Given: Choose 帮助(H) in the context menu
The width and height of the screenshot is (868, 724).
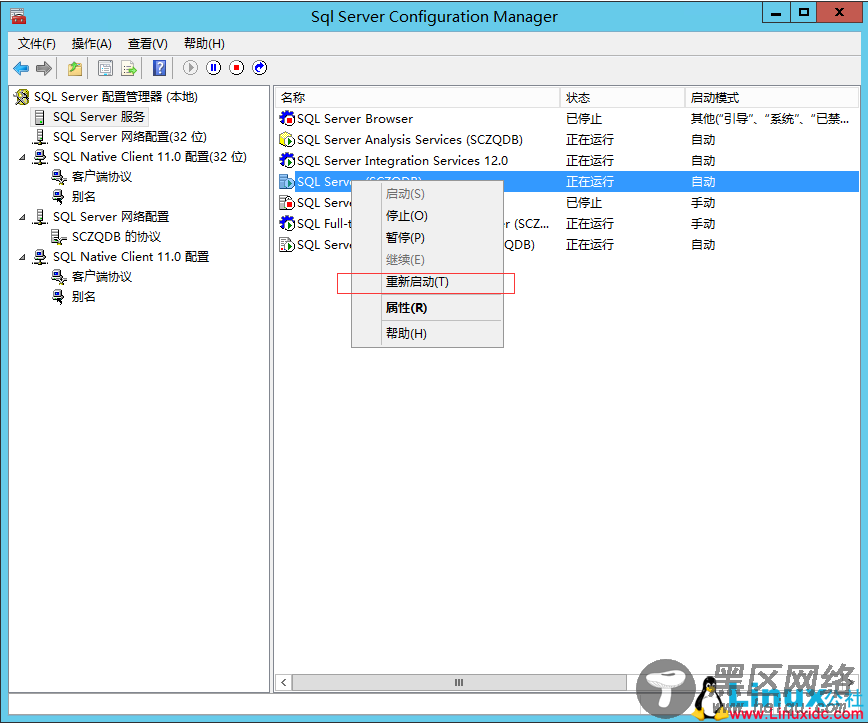Looking at the screenshot, I should pos(427,333).
